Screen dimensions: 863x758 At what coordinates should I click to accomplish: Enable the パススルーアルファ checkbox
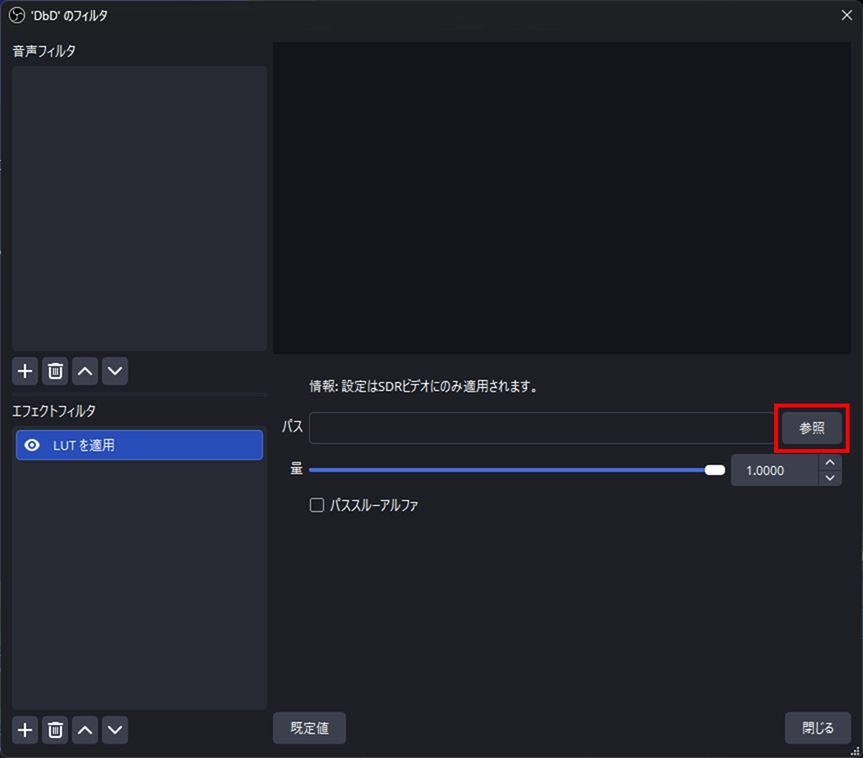[x=317, y=506]
